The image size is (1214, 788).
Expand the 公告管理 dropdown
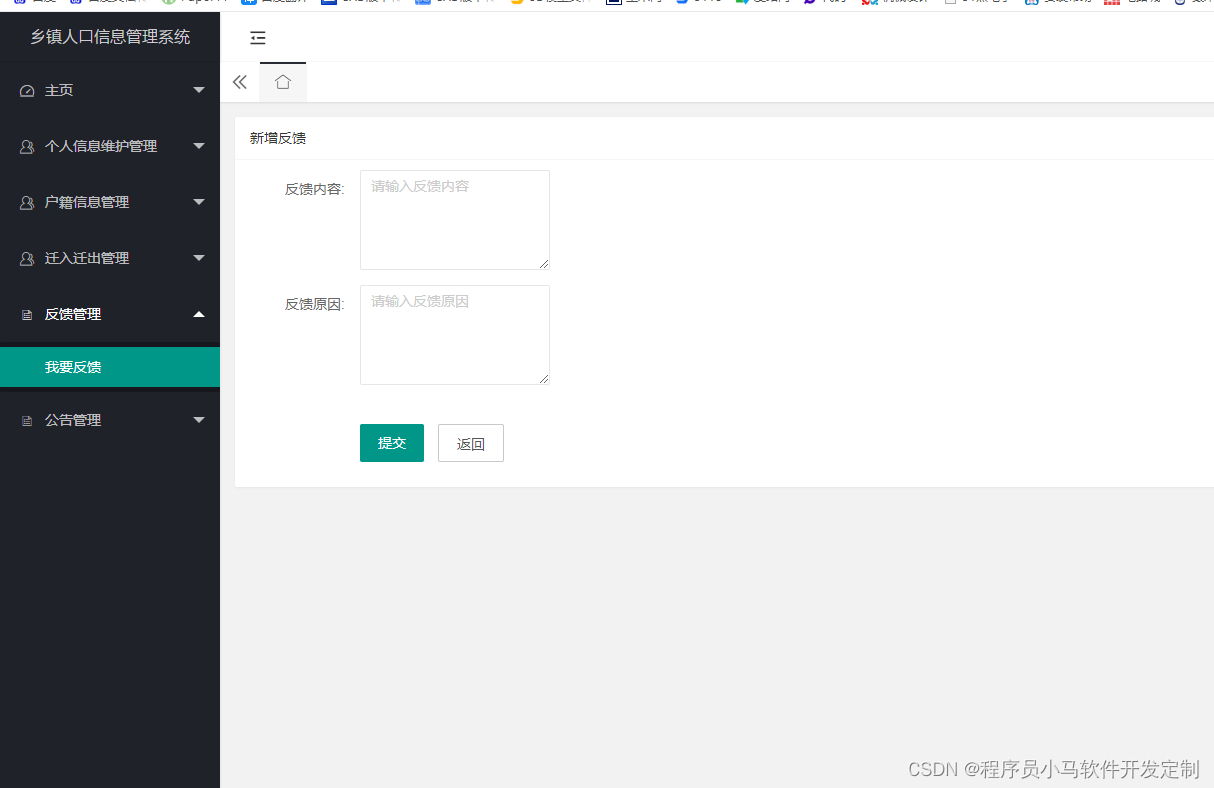[x=199, y=420]
